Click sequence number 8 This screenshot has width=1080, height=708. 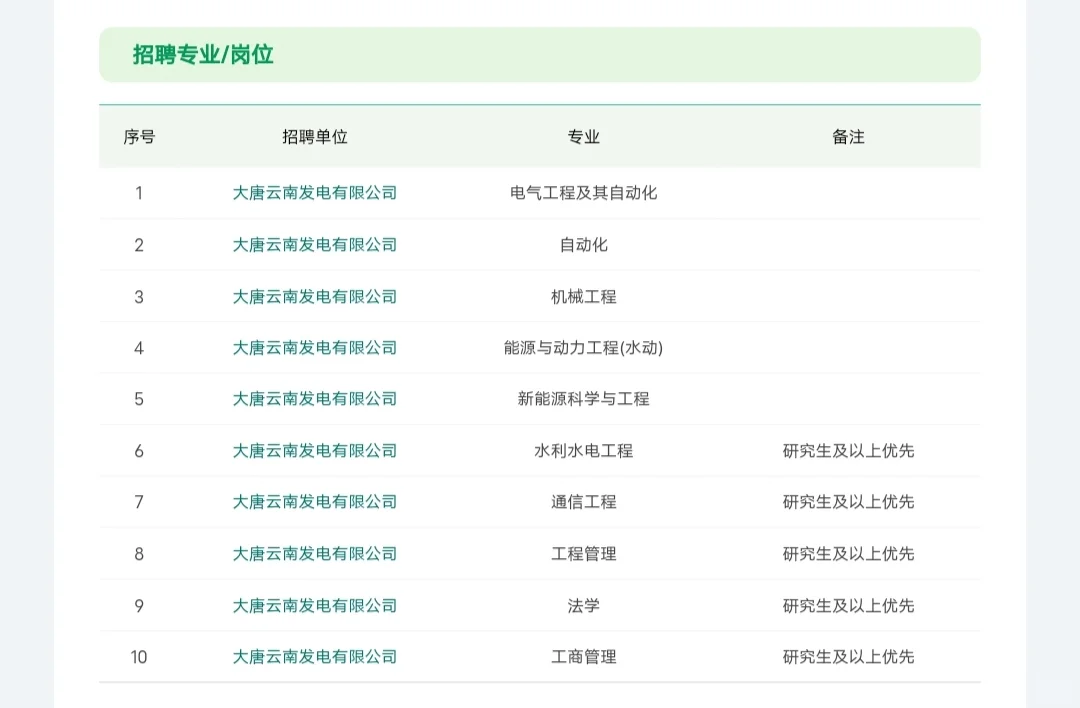point(139,554)
